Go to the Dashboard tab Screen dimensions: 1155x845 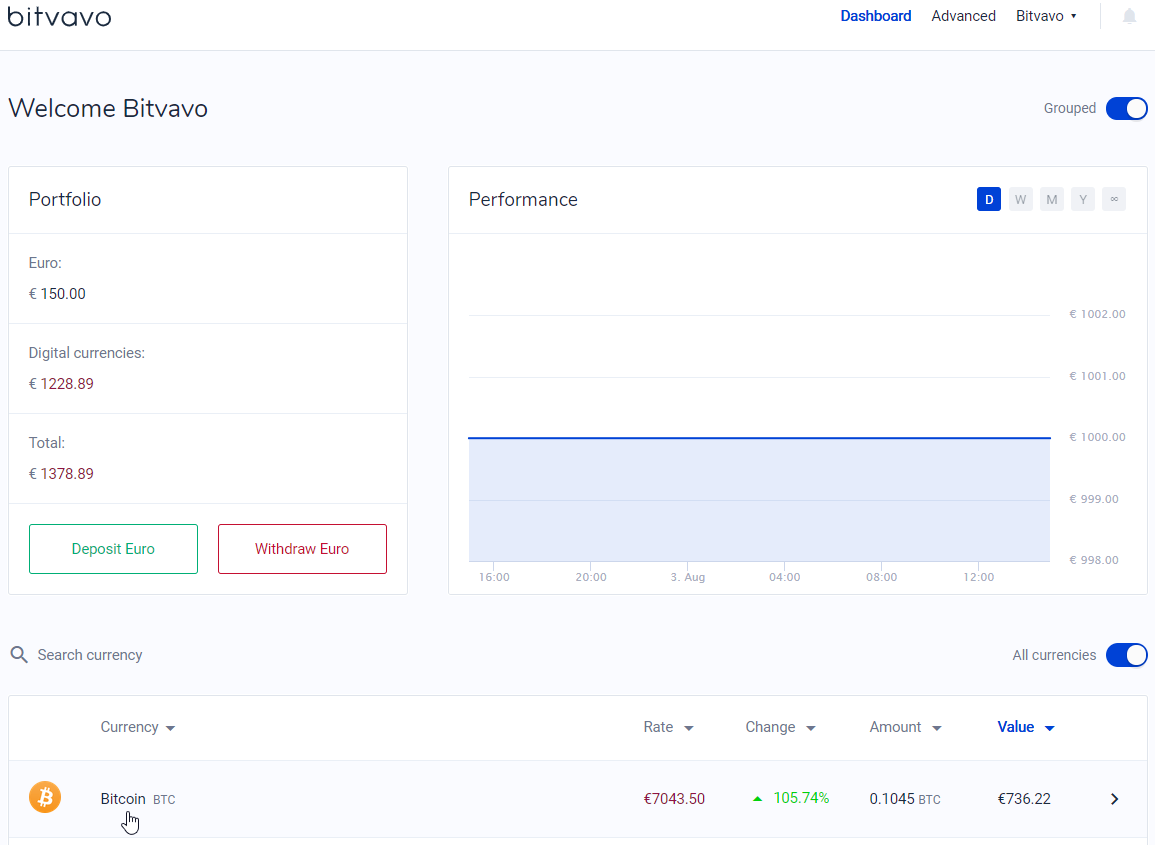876,16
